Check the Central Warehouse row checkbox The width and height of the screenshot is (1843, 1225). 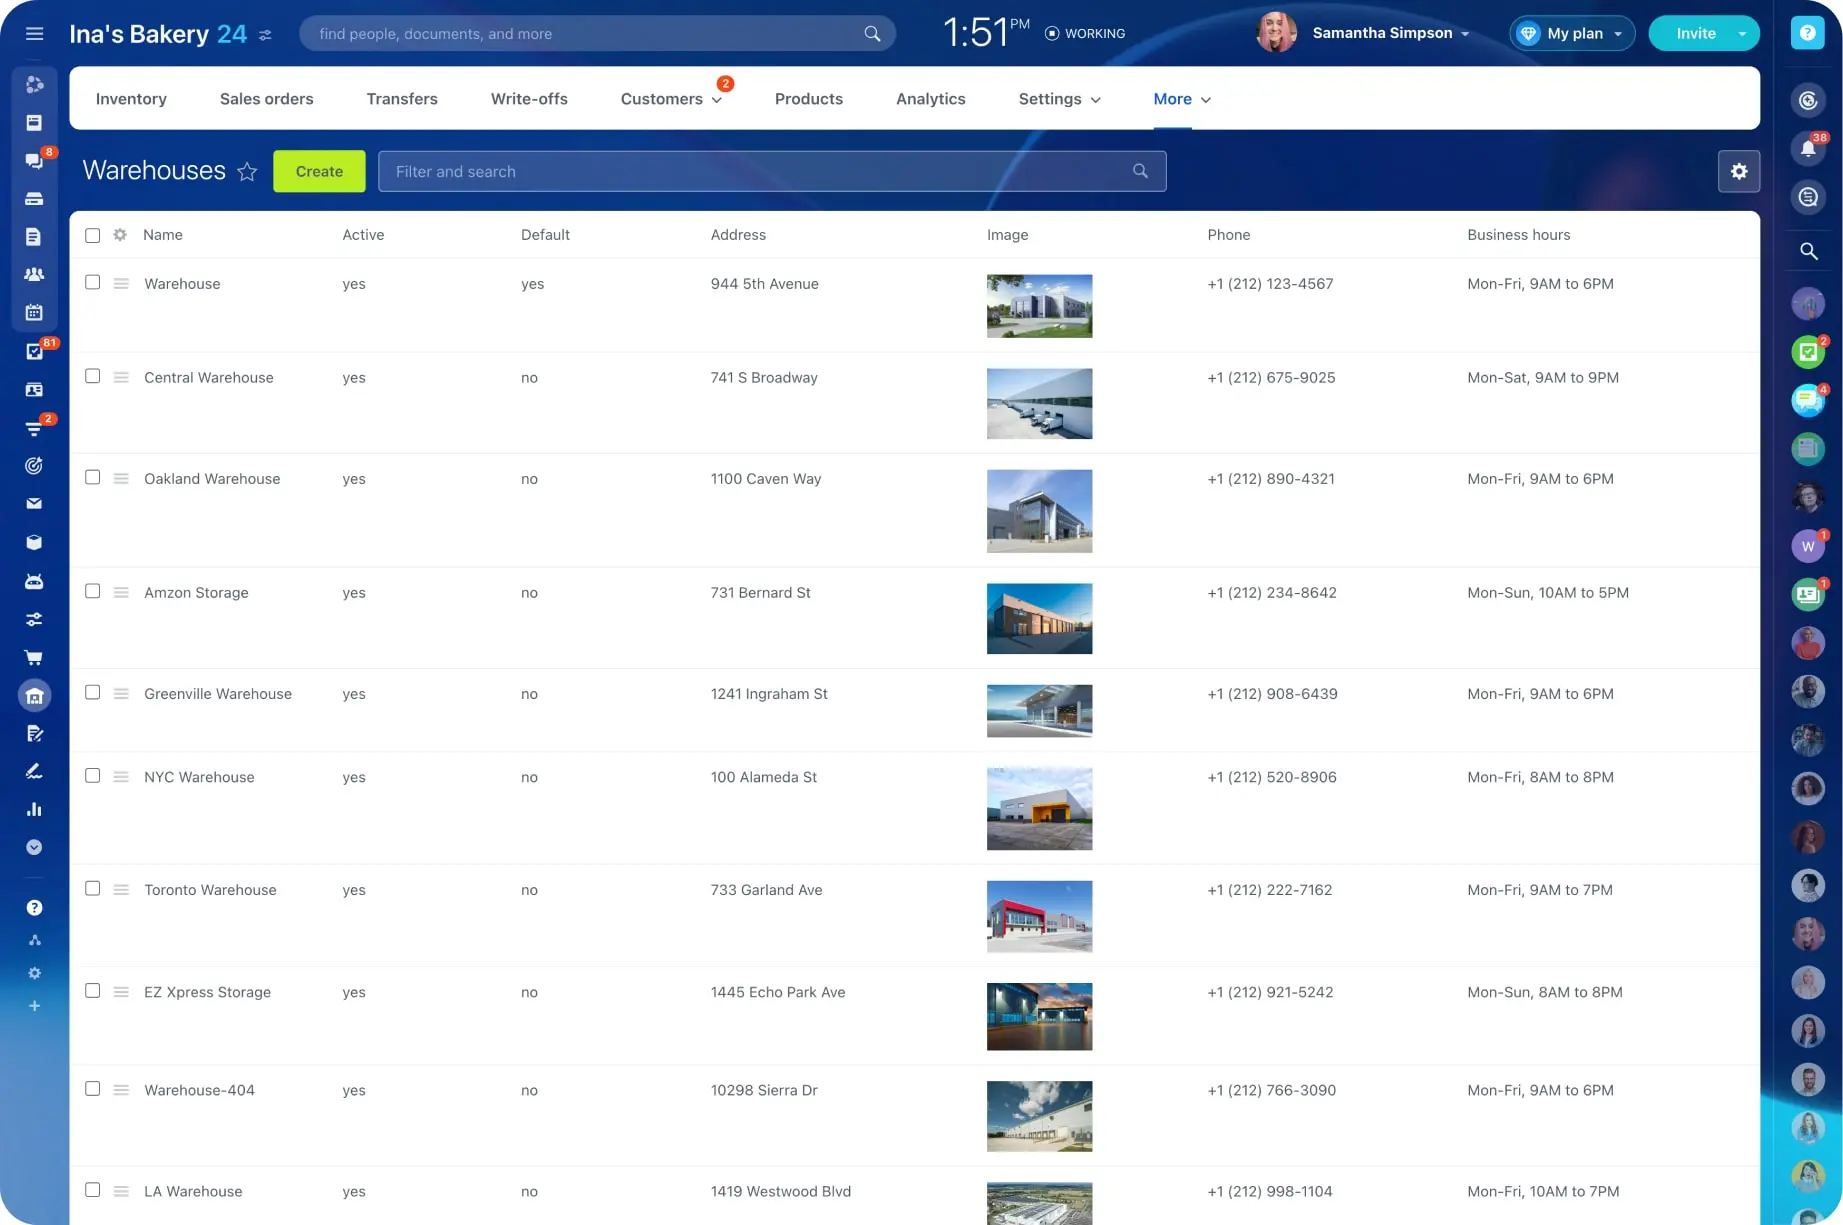(x=93, y=377)
